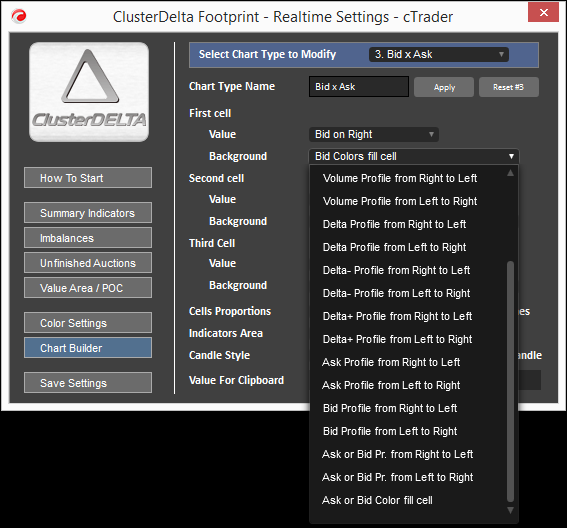The width and height of the screenshot is (567, 528).
Task: Select Delta- Profile from Left to Right
Action: (408, 293)
